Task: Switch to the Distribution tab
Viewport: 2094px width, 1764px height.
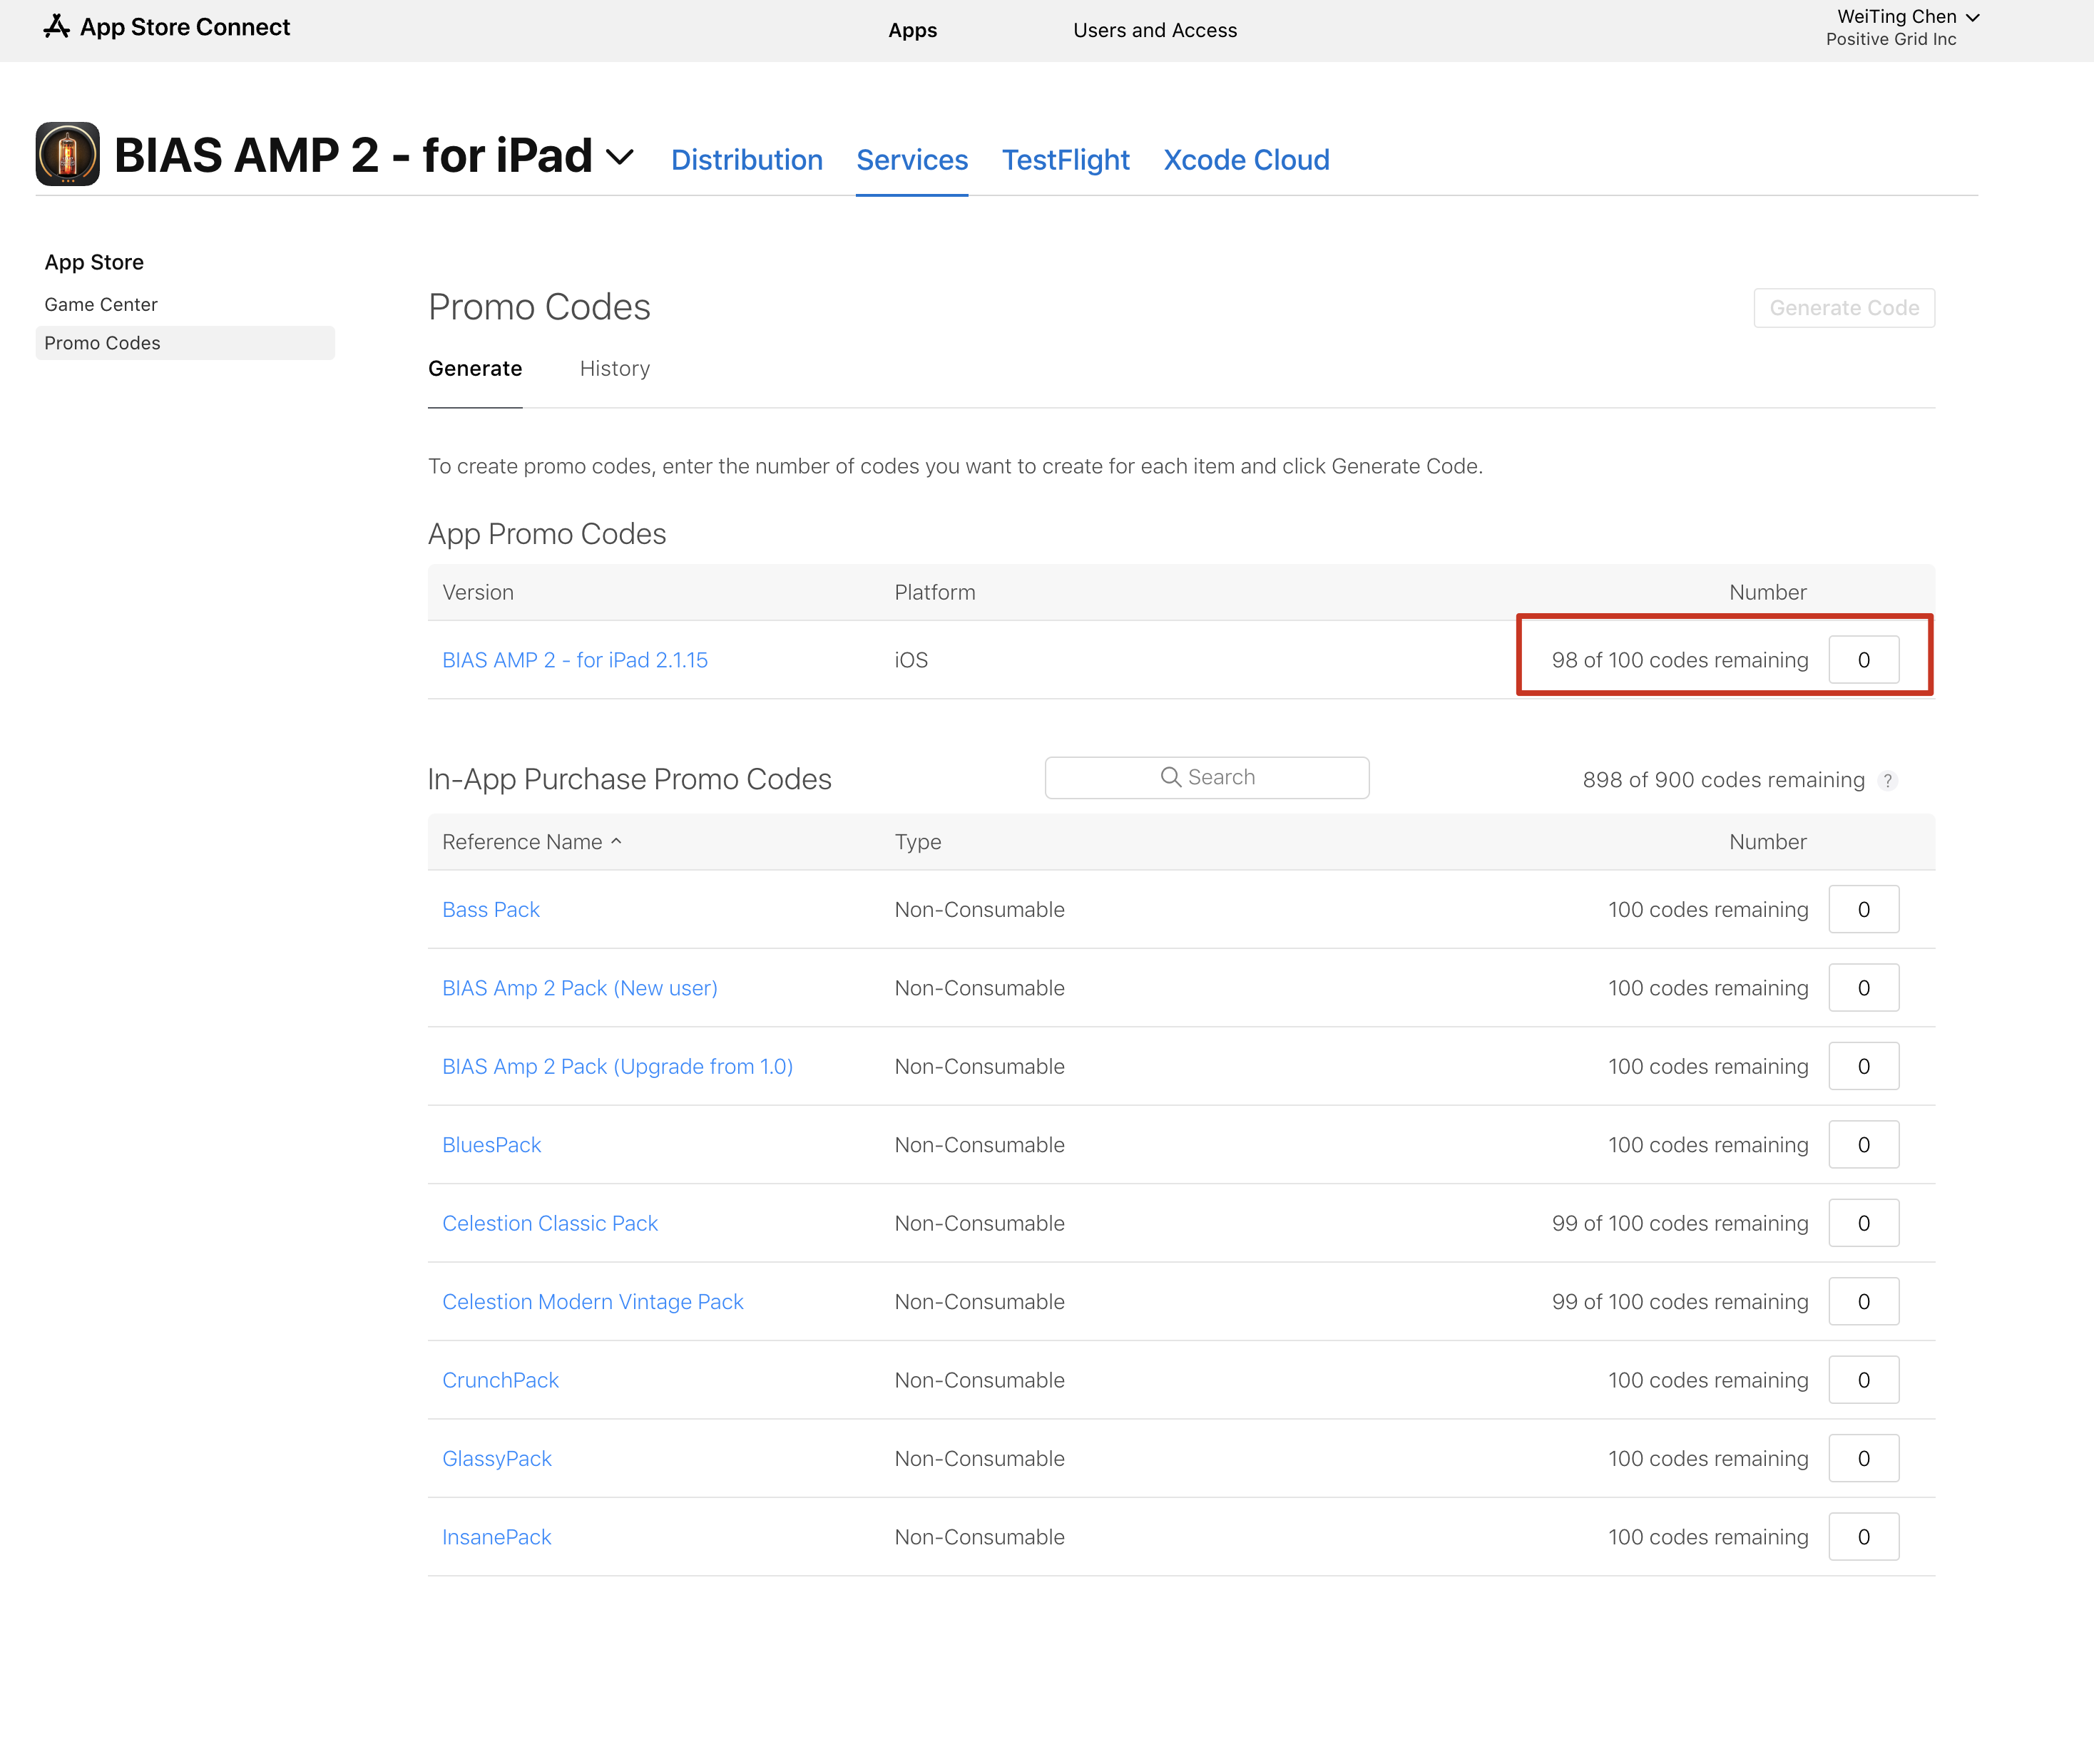Action: (x=747, y=160)
